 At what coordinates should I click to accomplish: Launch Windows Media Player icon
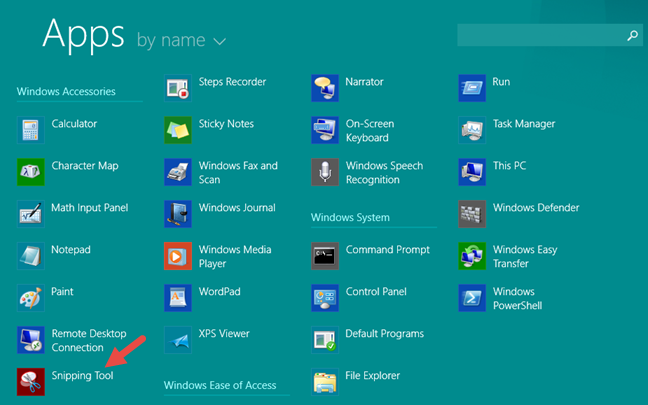point(178,256)
